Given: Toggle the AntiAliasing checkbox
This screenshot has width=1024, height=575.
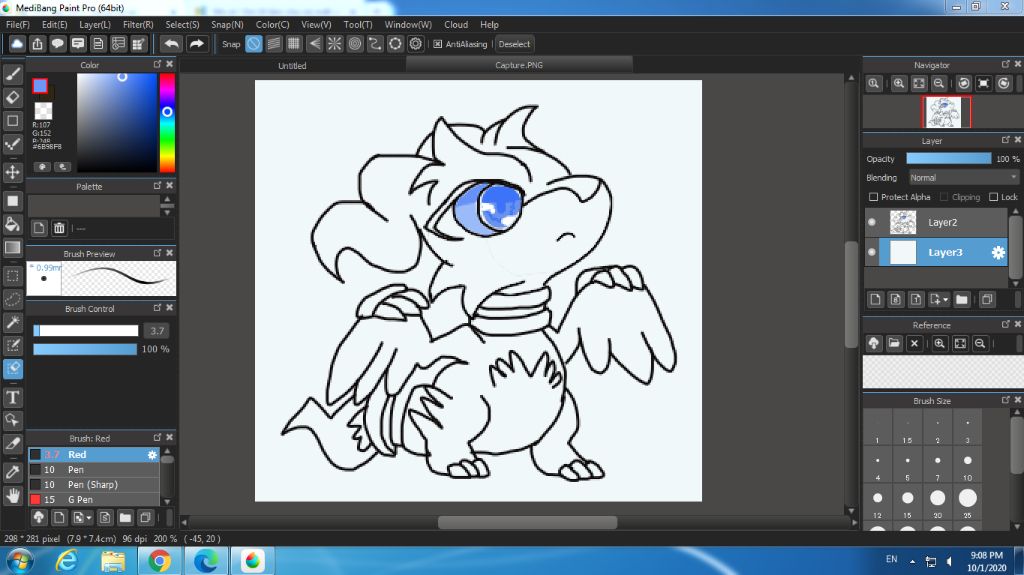Looking at the screenshot, I should pyautogui.click(x=438, y=44).
